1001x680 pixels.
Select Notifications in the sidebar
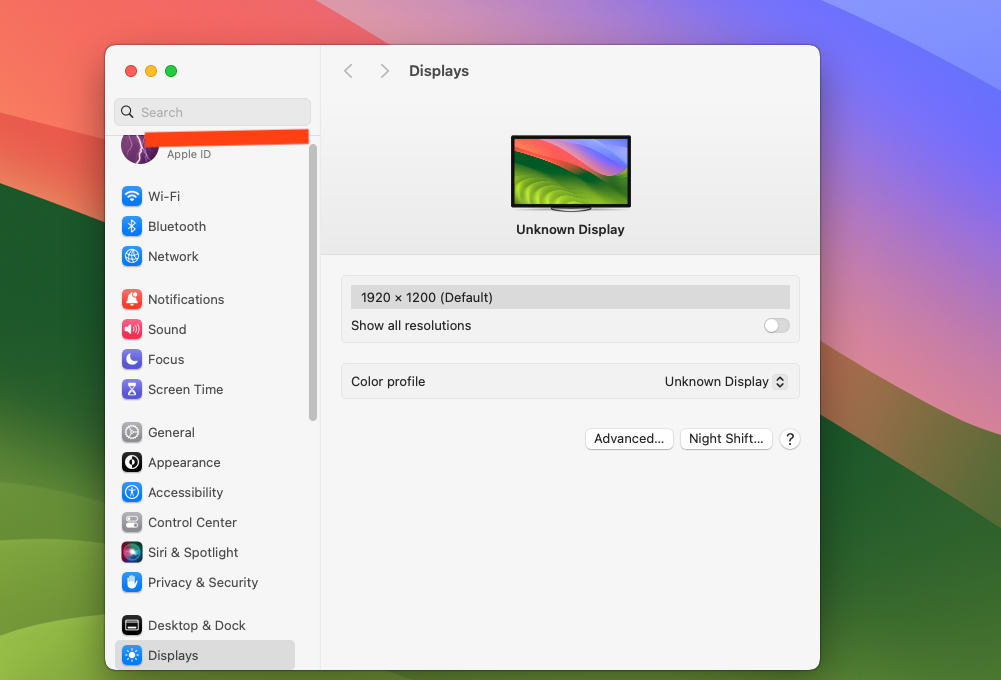click(x=186, y=299)
